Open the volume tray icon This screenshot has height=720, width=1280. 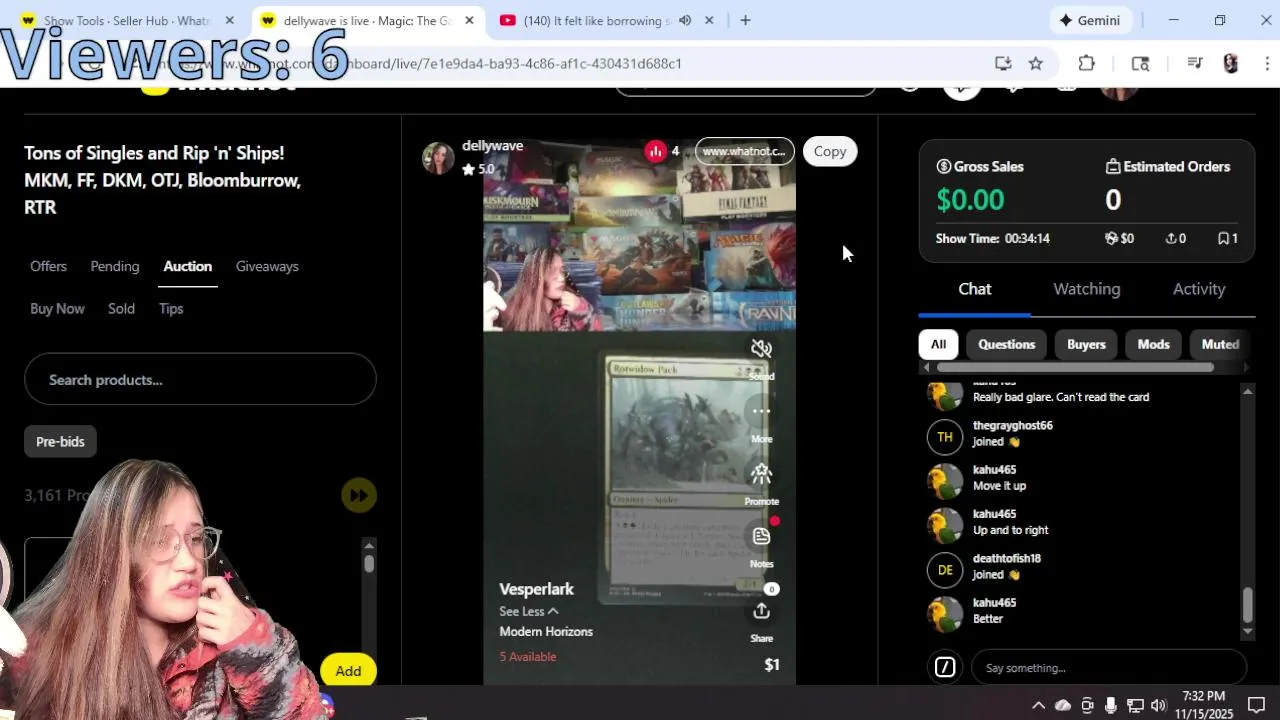coord(1158,705)
